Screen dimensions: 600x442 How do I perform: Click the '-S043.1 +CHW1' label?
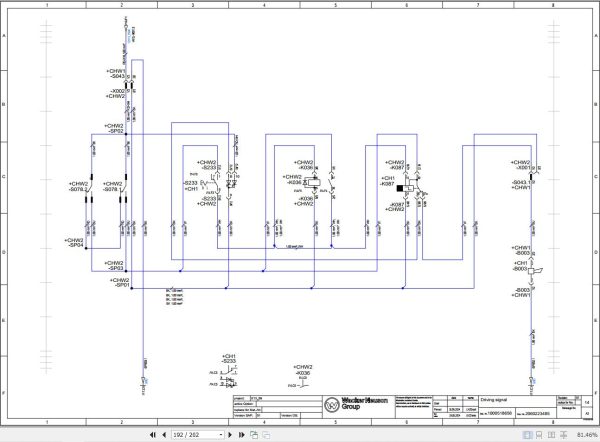pos(521,185)
